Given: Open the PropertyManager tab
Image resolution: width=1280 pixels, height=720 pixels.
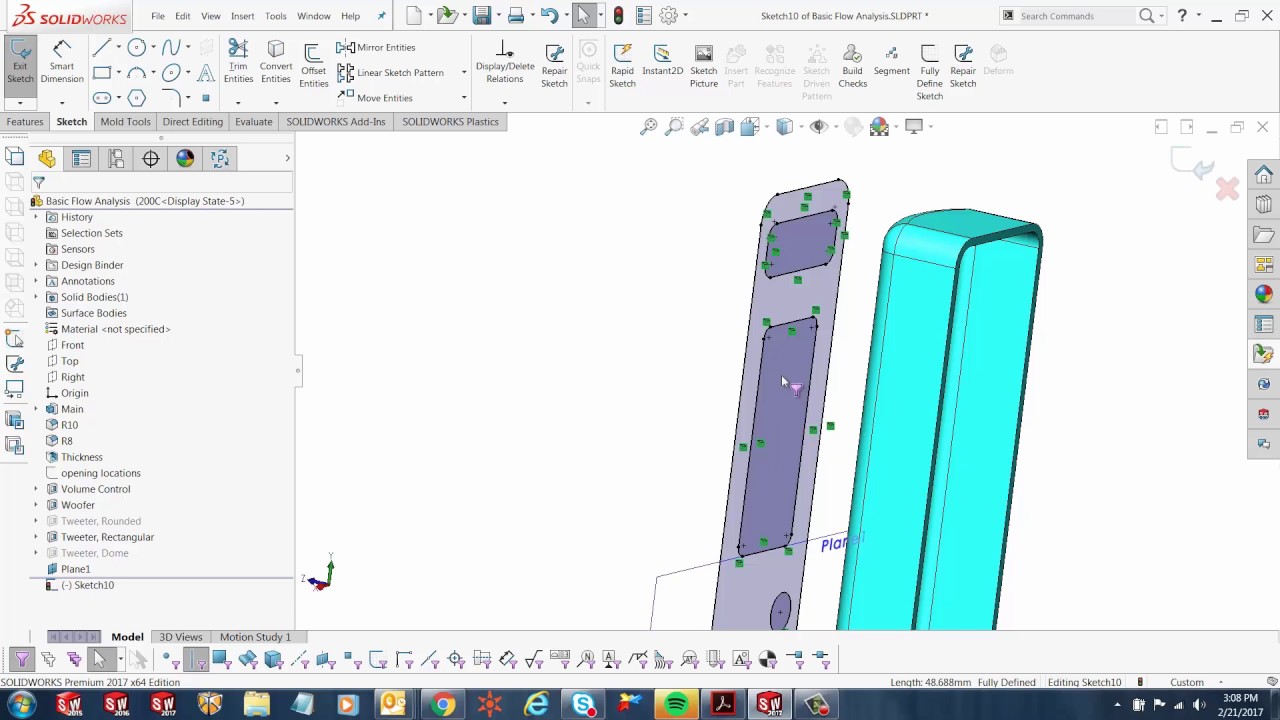Looking at the screenshot, I should tap(82, 158).
